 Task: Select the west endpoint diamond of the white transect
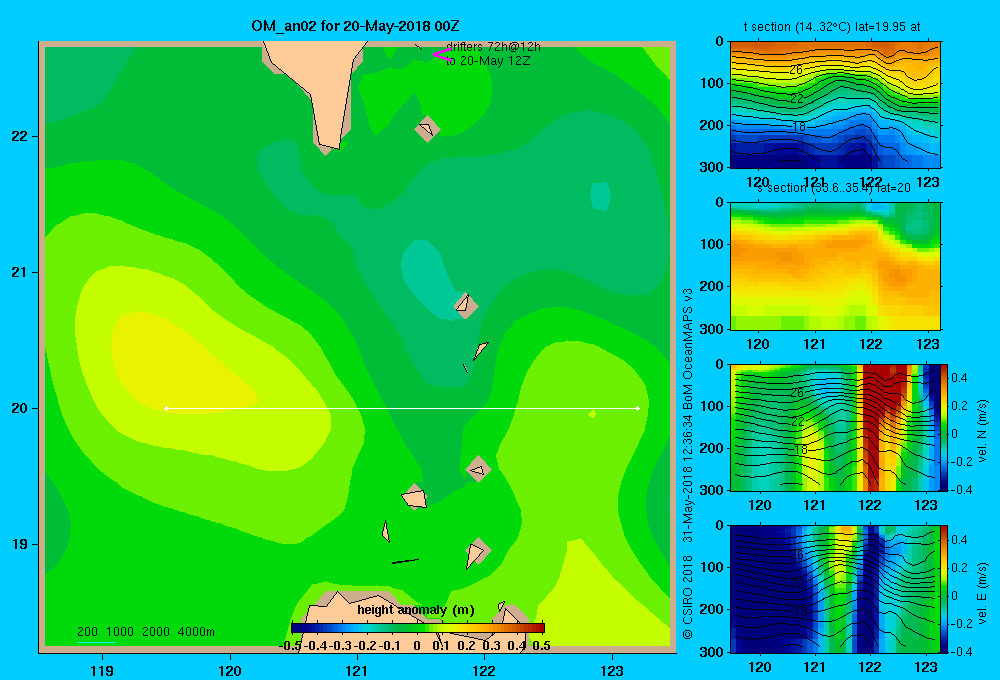(166, 408)
